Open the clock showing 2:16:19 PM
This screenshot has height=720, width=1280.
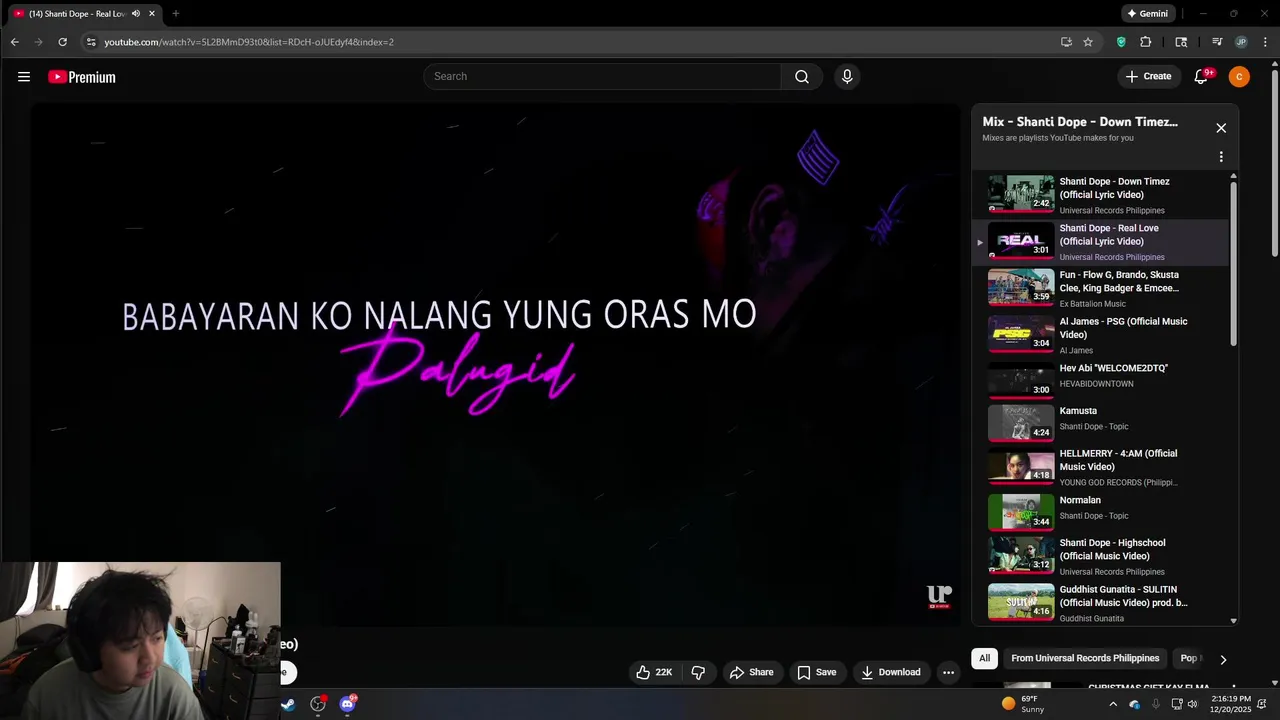1231,704
